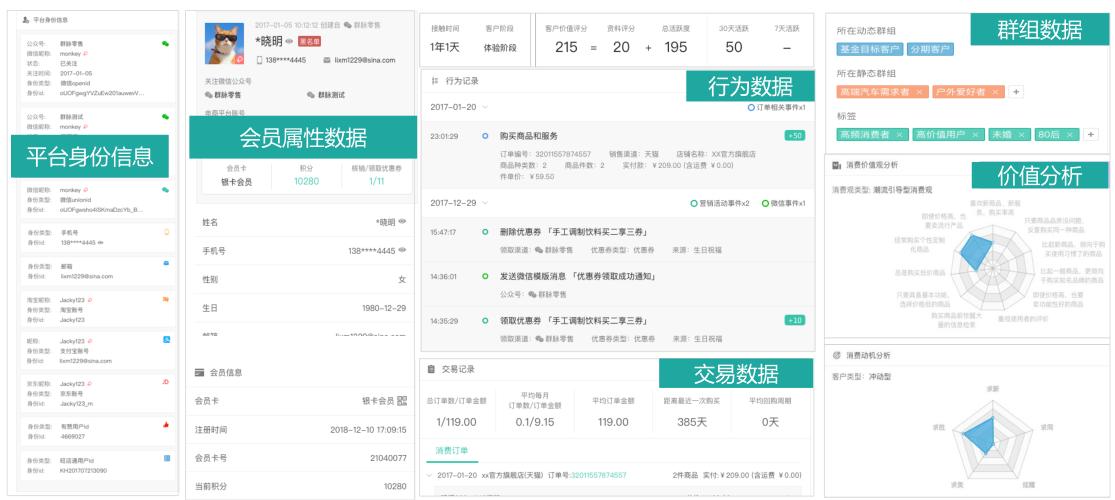Viewport: 1115px width, 500px height.
Task: Collapse the 2017-12-29 behavior date group
Action: [486, 203]
